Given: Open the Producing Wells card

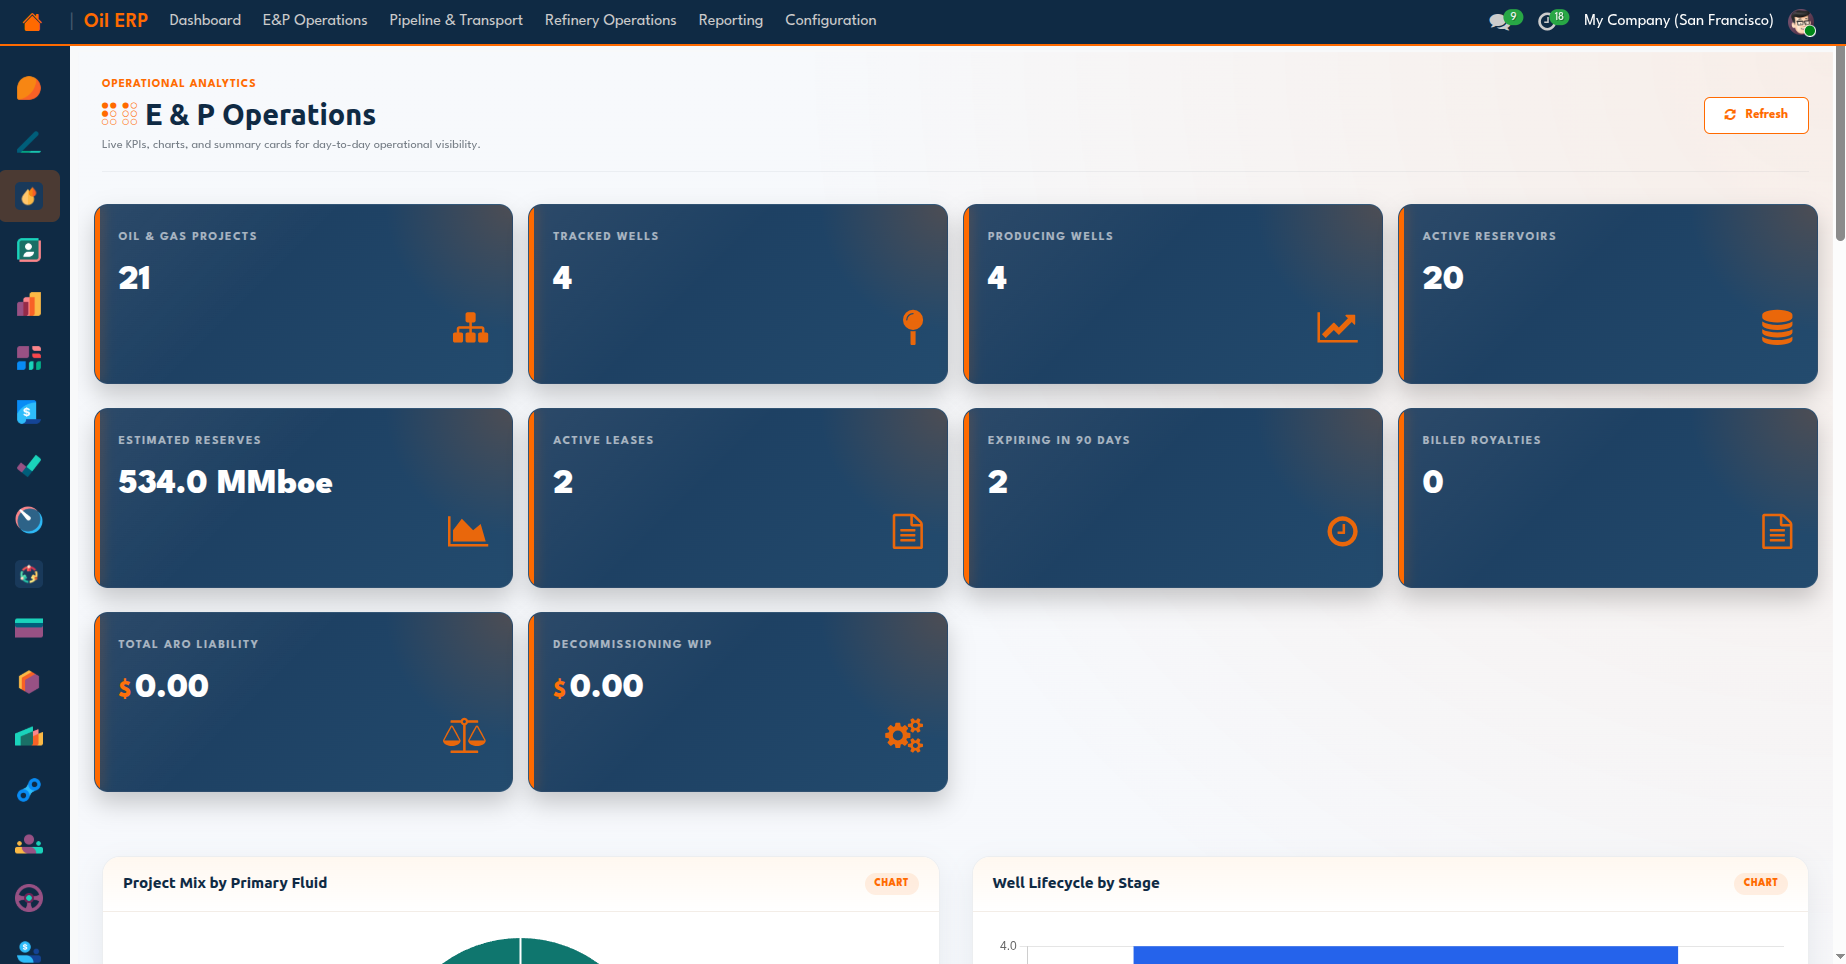Looking at the screenshot, I should [x=1173, y=294].
